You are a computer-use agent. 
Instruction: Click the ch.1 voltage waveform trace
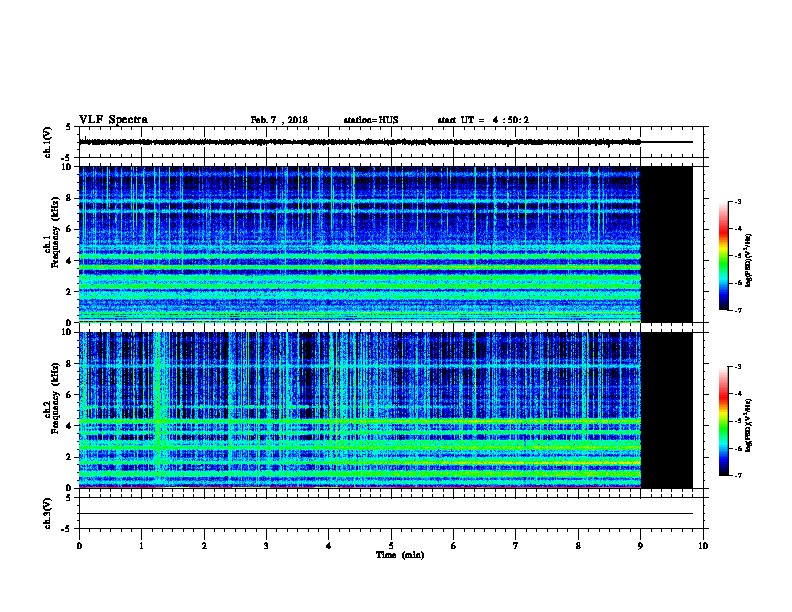360,142
